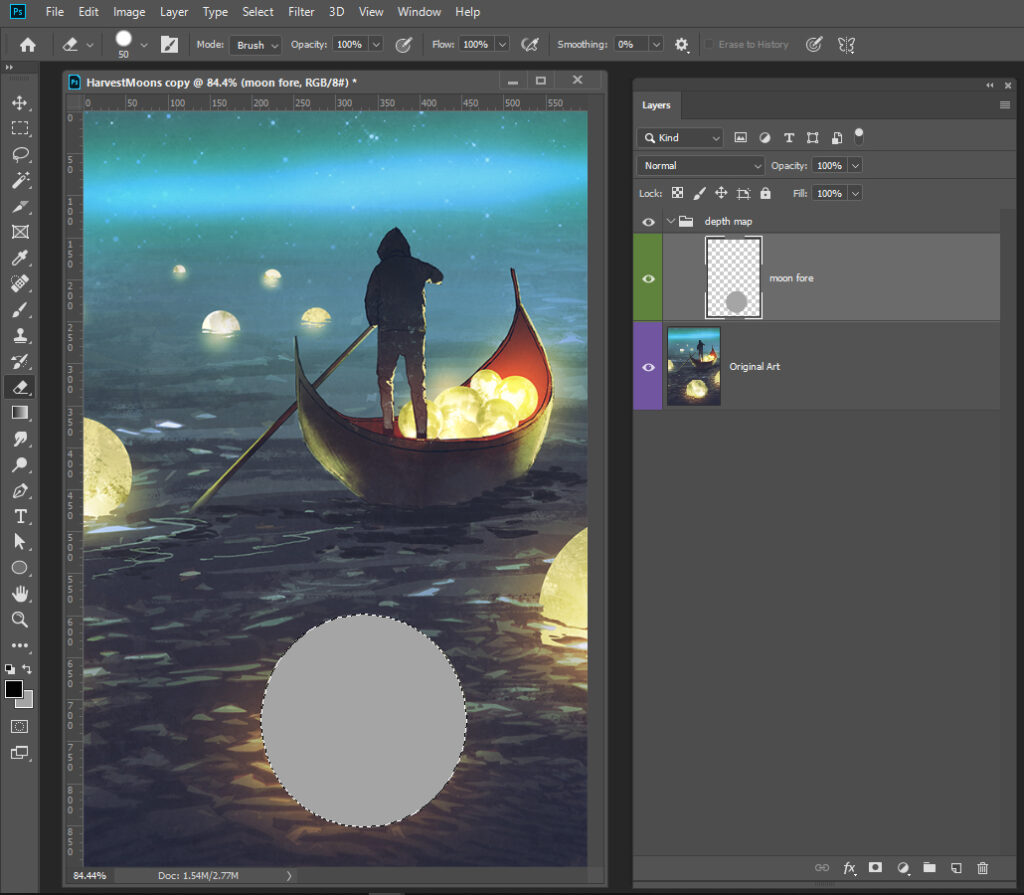Screen dimensions: 1024x895
Task: Add layer mask from Layers panel
Action: [875, 868]
